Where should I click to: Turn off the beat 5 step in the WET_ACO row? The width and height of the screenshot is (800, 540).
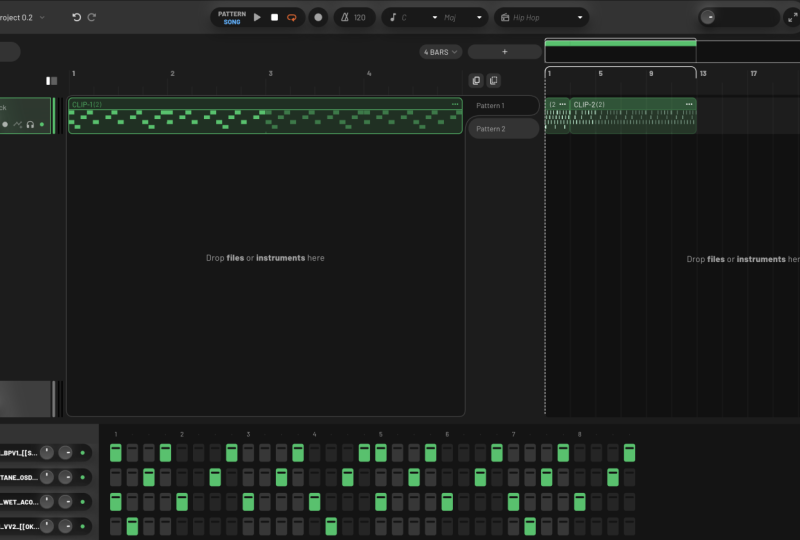(x=381, y=502)
